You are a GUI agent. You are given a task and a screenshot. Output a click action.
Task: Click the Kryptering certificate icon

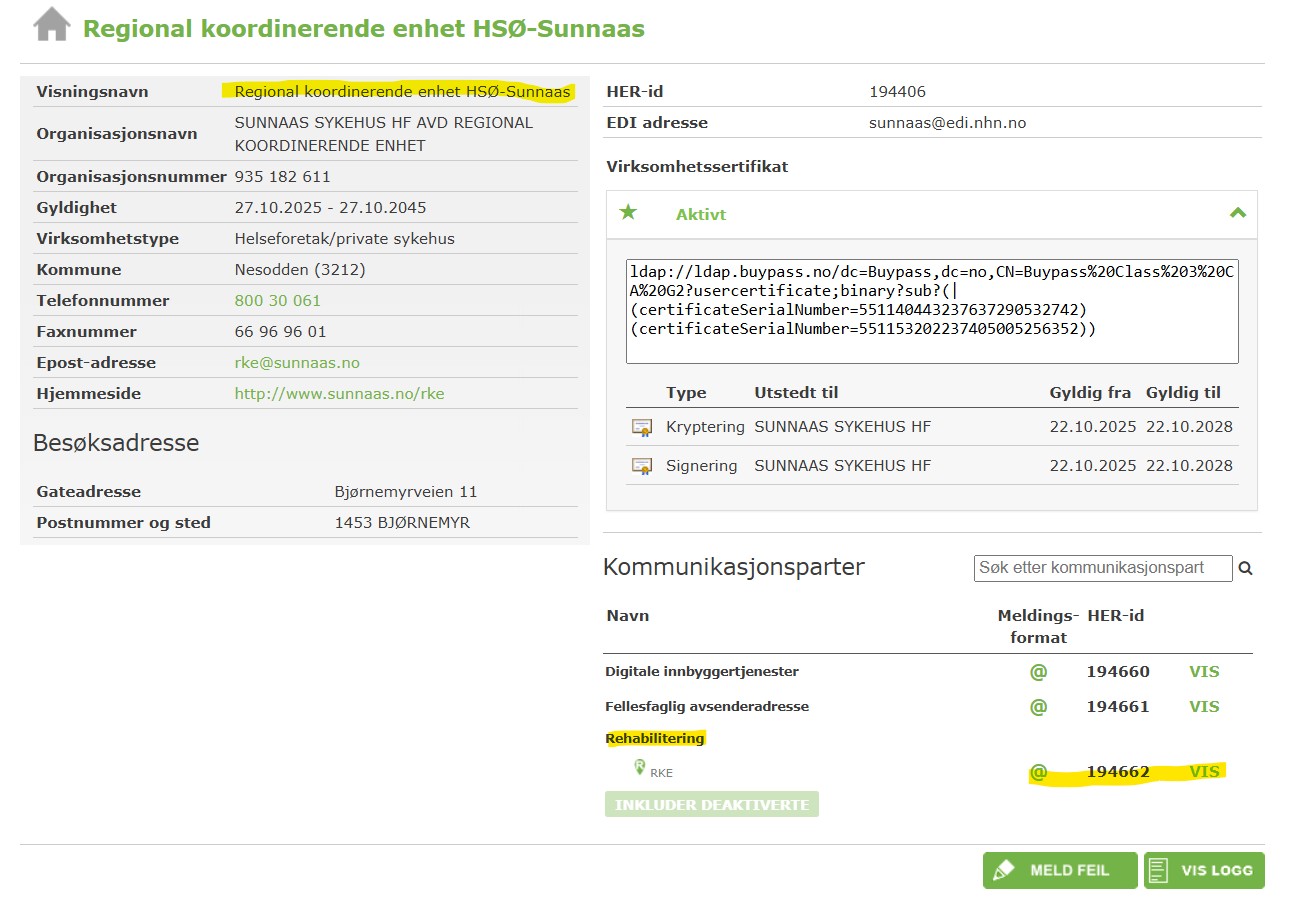(641, 427)
